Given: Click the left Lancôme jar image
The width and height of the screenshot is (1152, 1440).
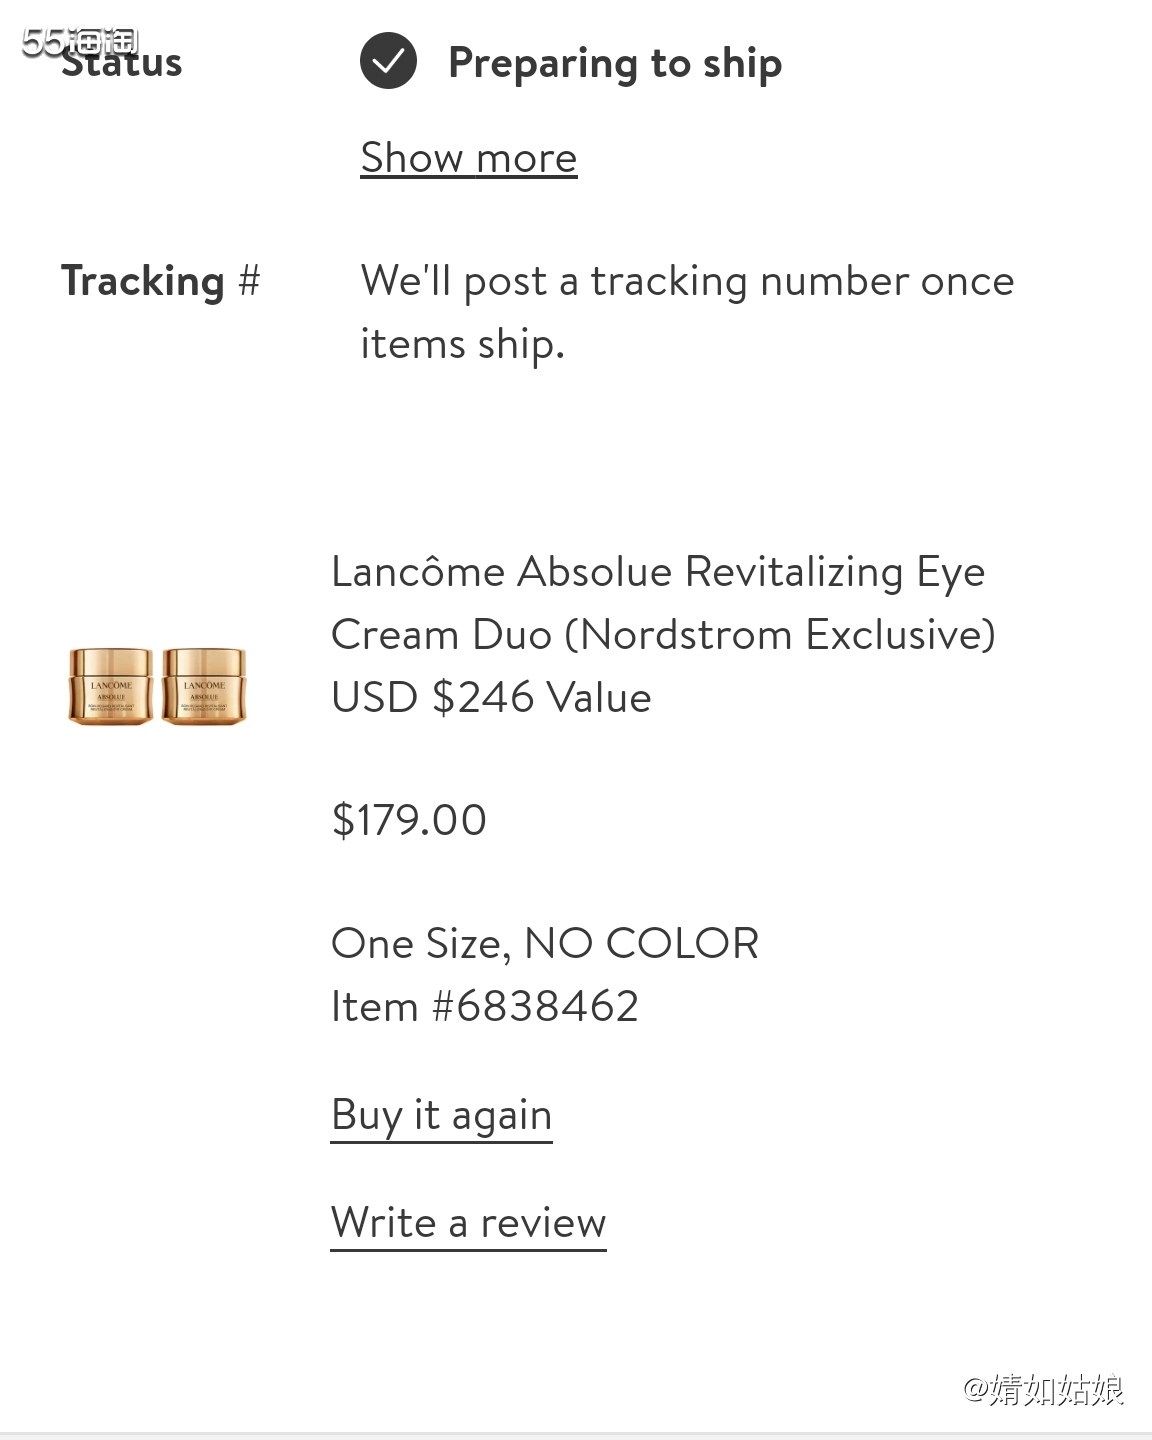Looking at the screenshot, I should point(111,686).
